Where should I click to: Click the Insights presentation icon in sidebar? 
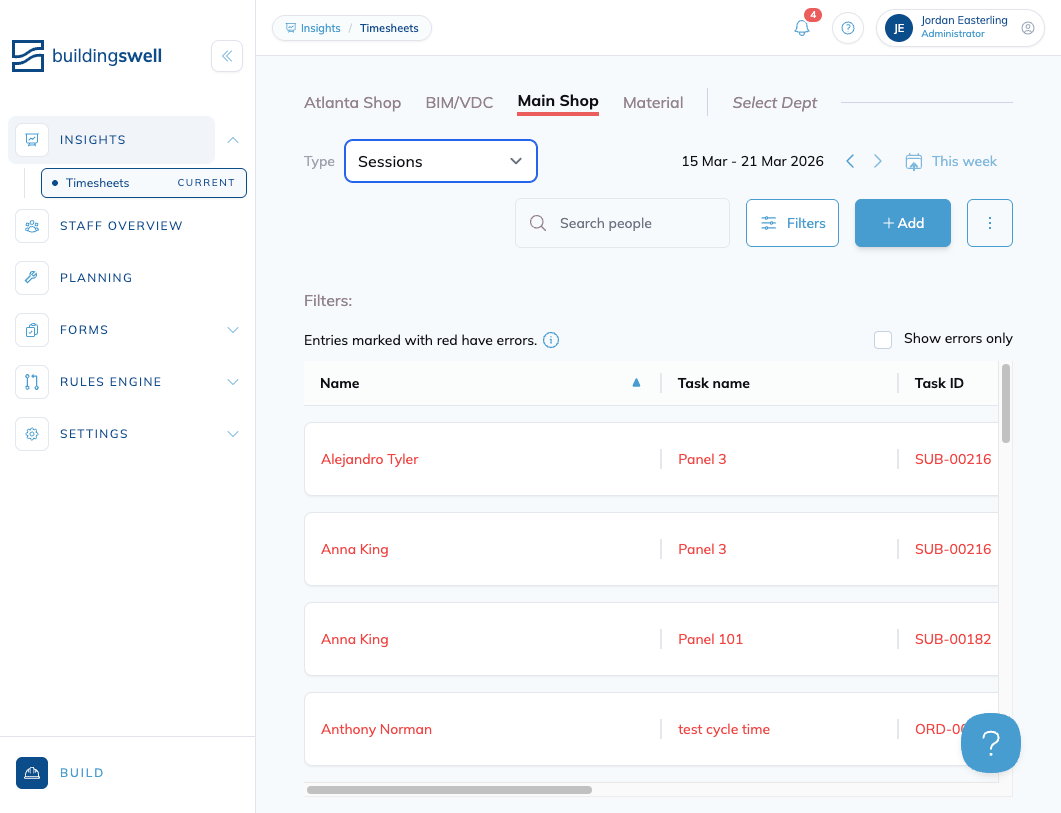click(x=32, y=139)
